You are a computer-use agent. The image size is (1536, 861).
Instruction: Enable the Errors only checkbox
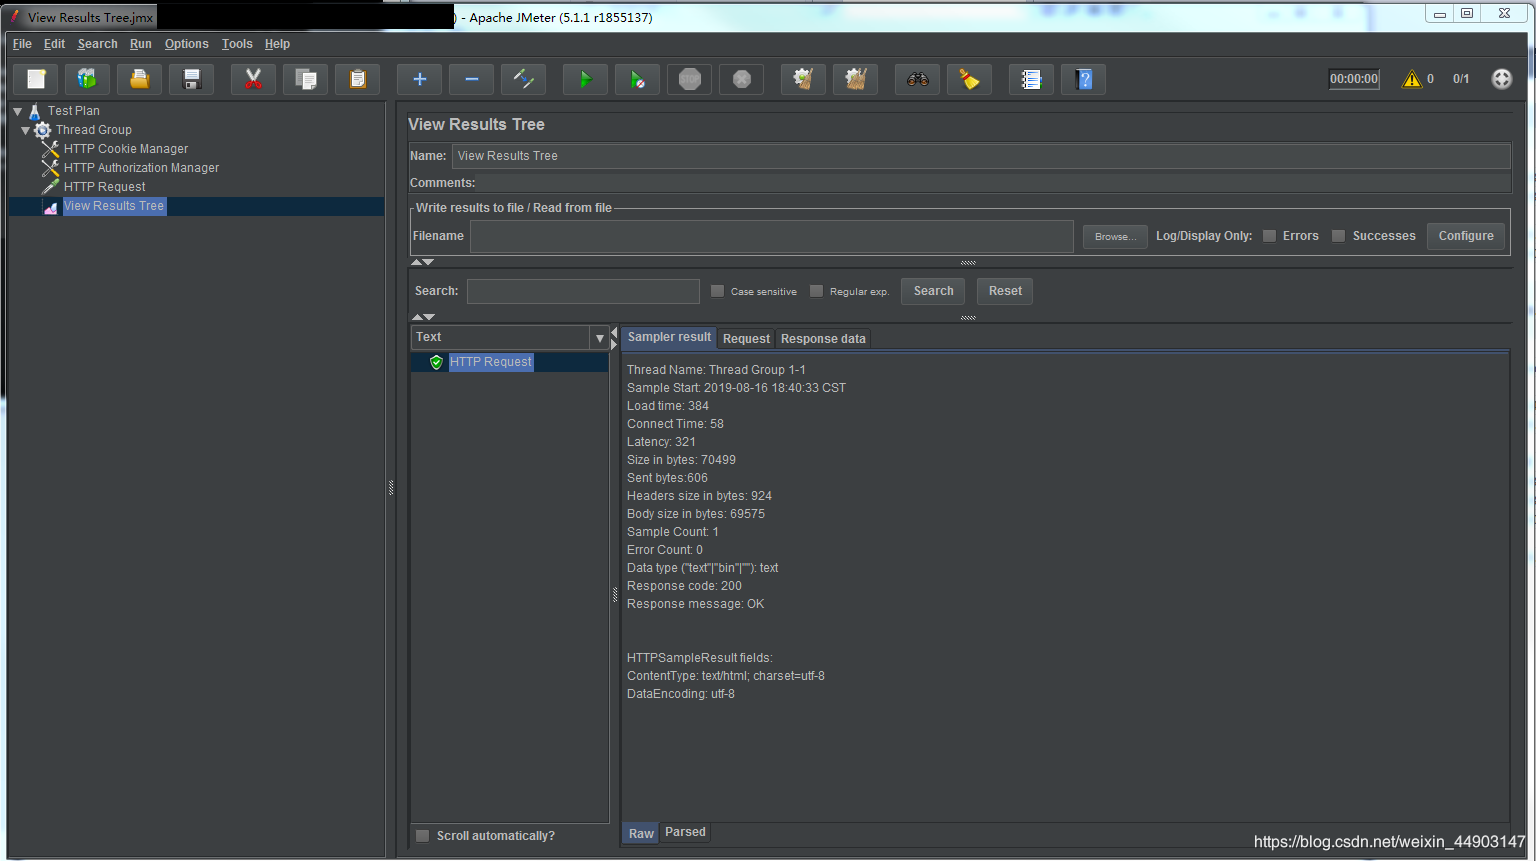[x=1269, y=236]
